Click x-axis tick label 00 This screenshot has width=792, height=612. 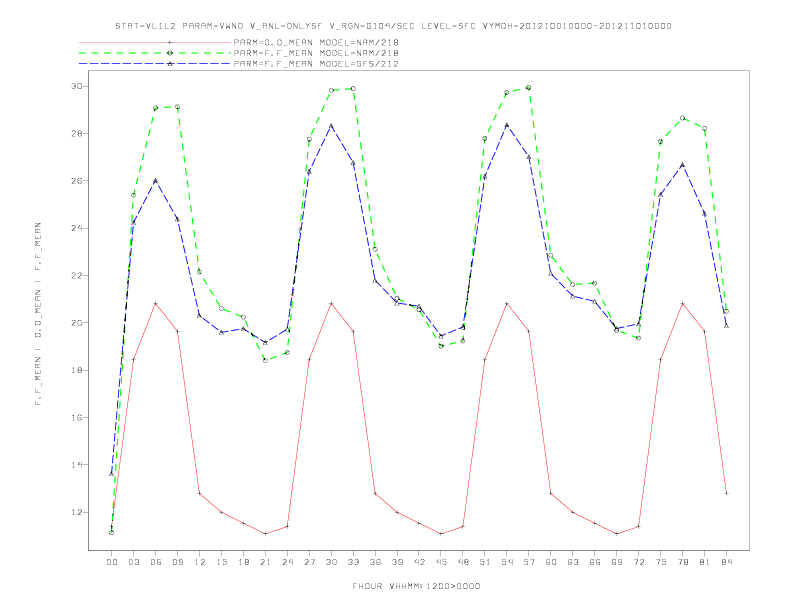coord(112,562)
